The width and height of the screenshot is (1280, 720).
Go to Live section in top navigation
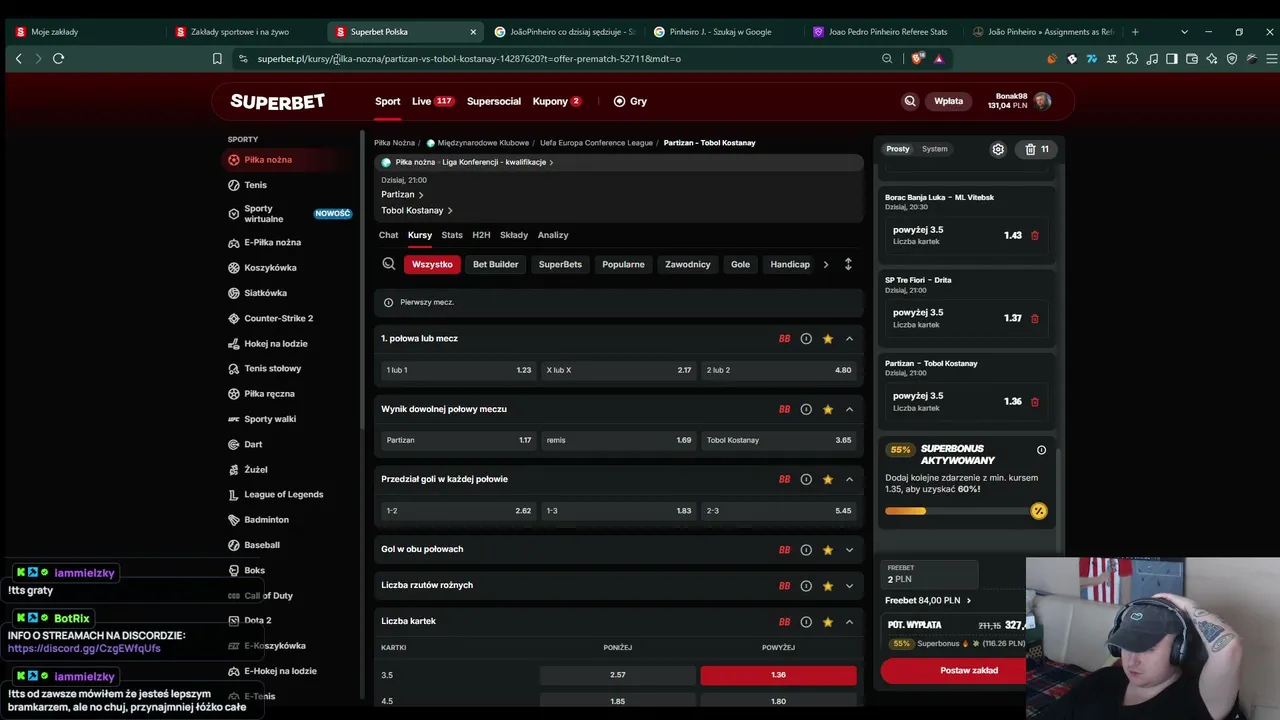pos(433,101)
